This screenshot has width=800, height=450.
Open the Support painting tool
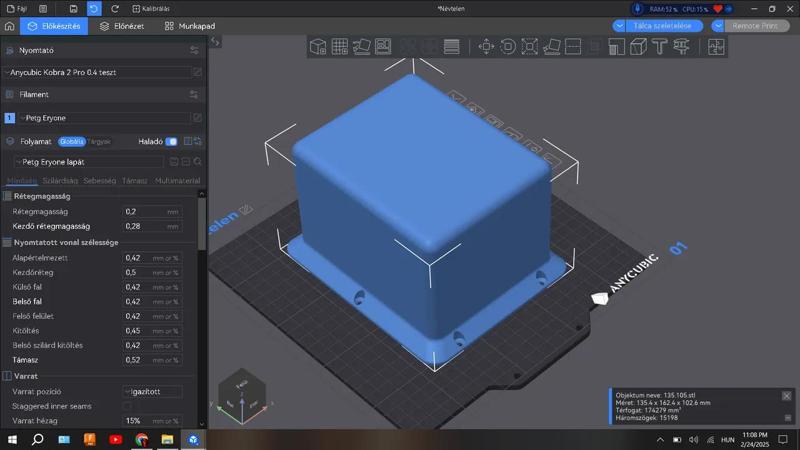[616, 47]
